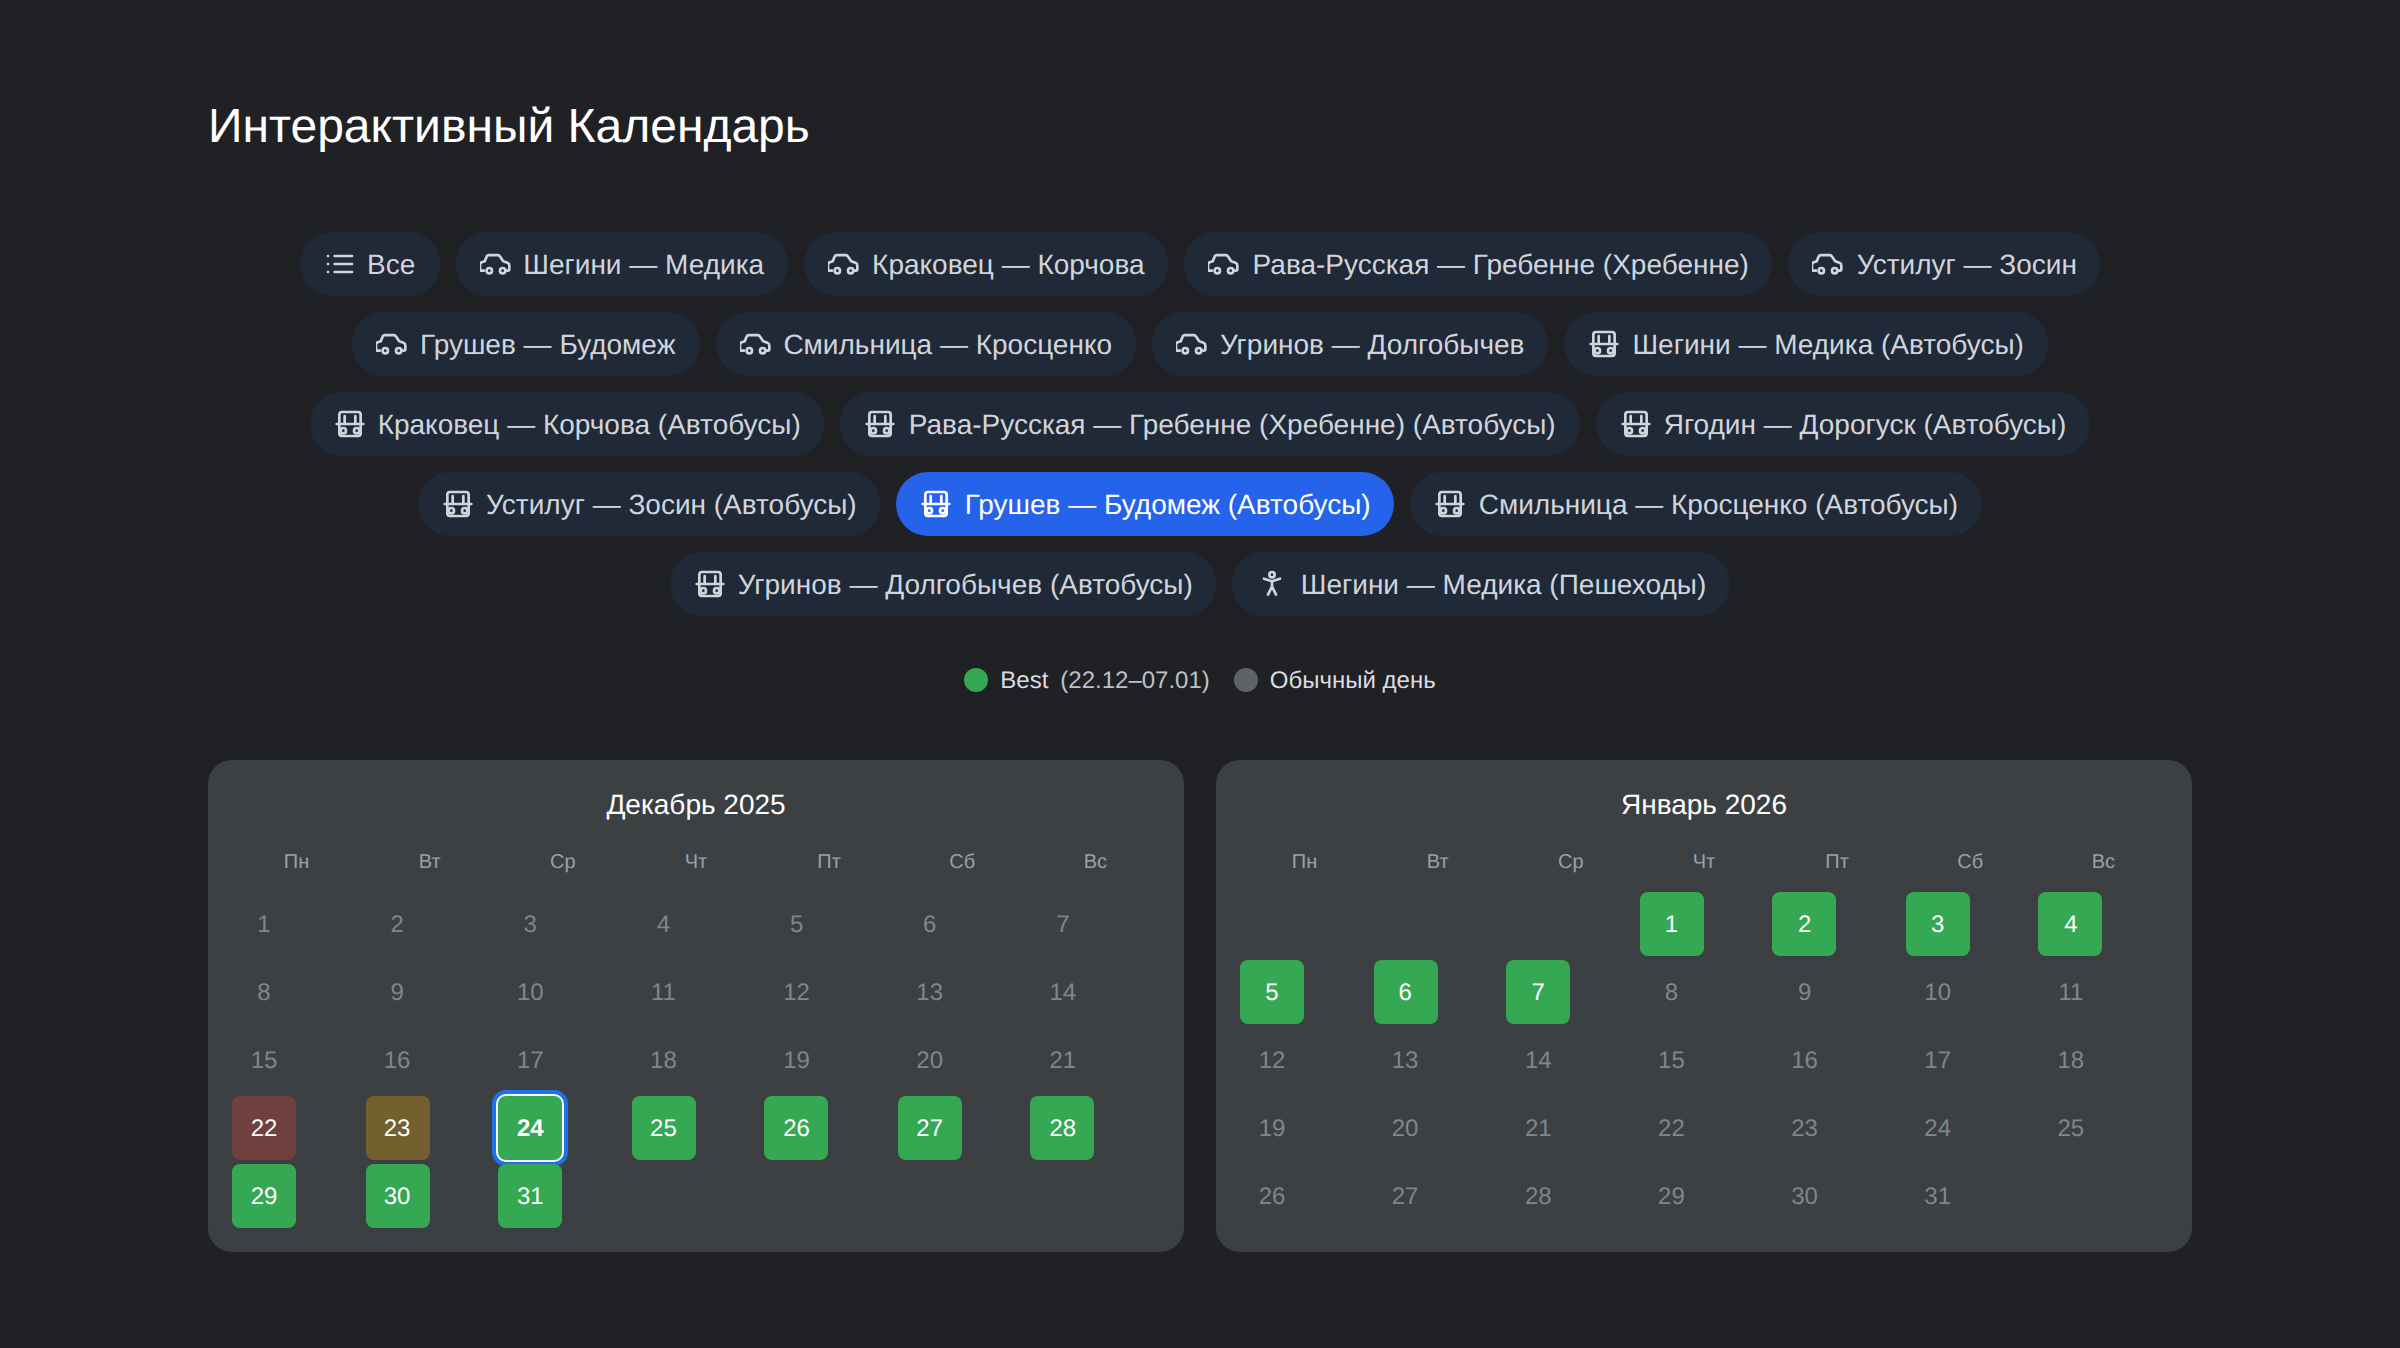Viewport: 2400px width, 1348px height.
Task: Click car icon on Устилуг — Зосин chip
Action: click(x=1826, y=264)
